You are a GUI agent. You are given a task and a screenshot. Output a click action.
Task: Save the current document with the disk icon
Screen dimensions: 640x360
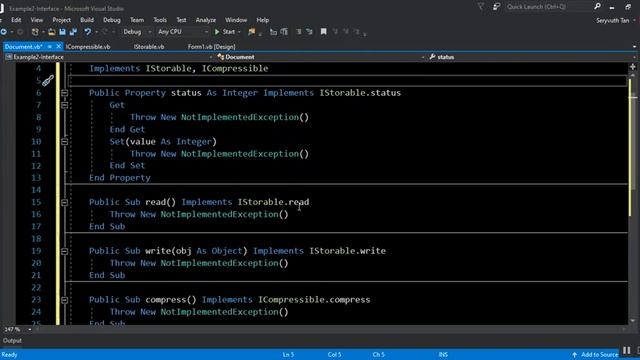click(x=62, y=31)
